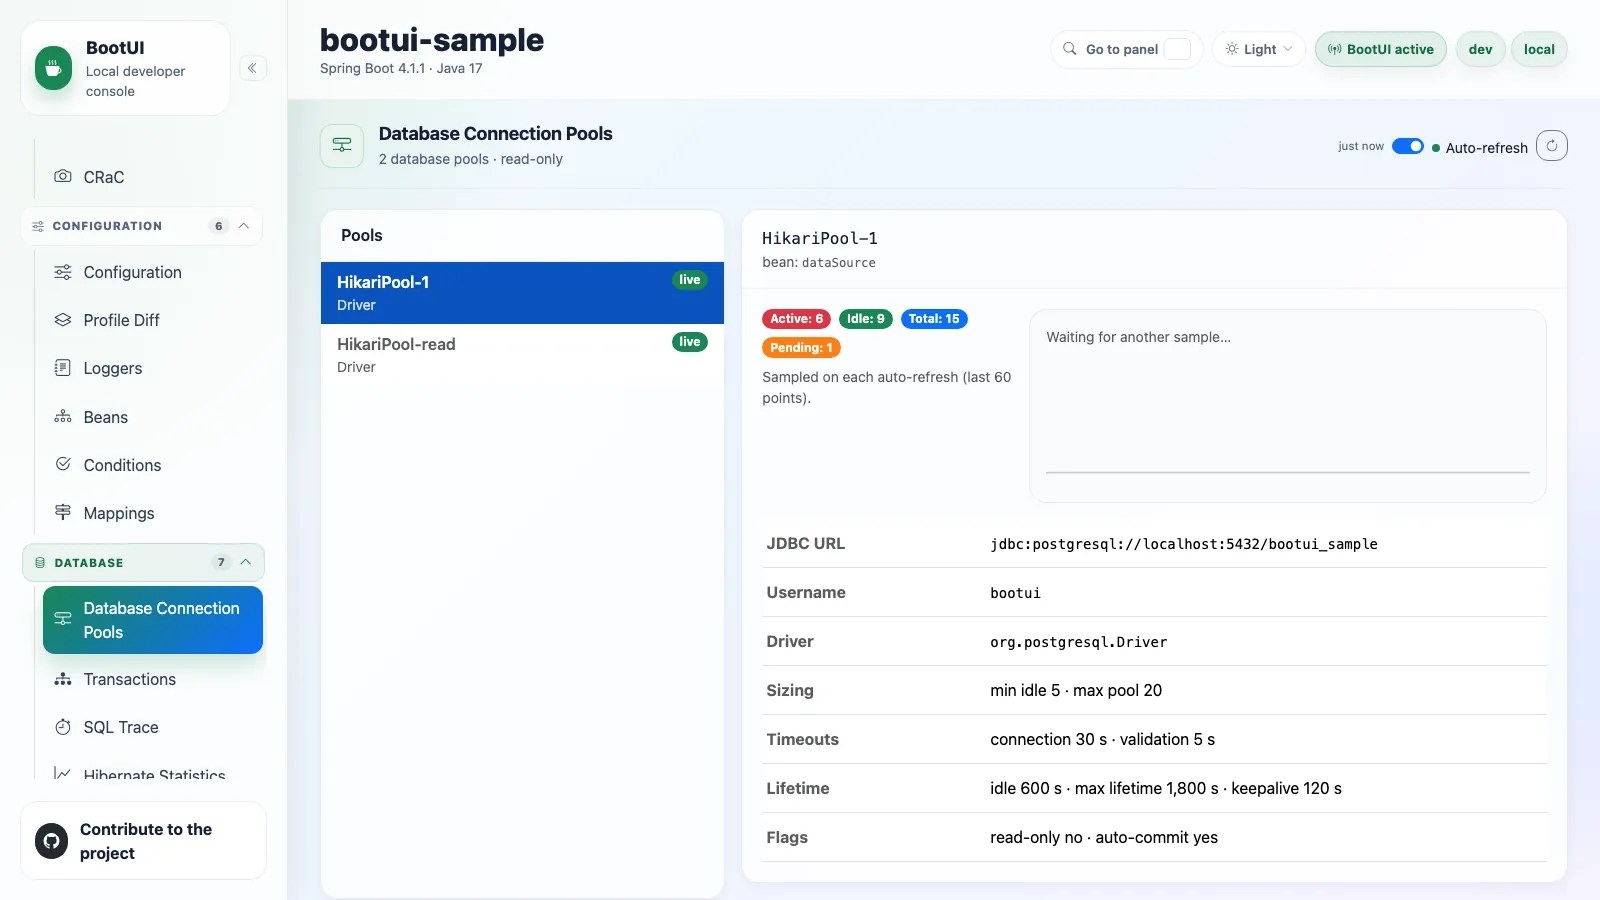Viewport: 1600px width, 900px height.
Task: Click the configuration count badge 6
Action: click(219, 226)
